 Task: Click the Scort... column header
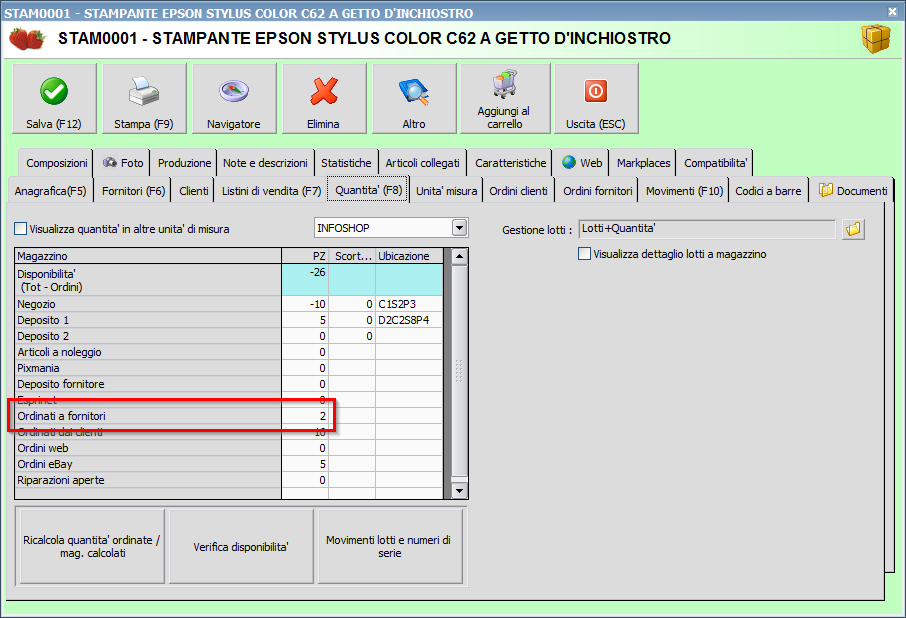[352, 256]
